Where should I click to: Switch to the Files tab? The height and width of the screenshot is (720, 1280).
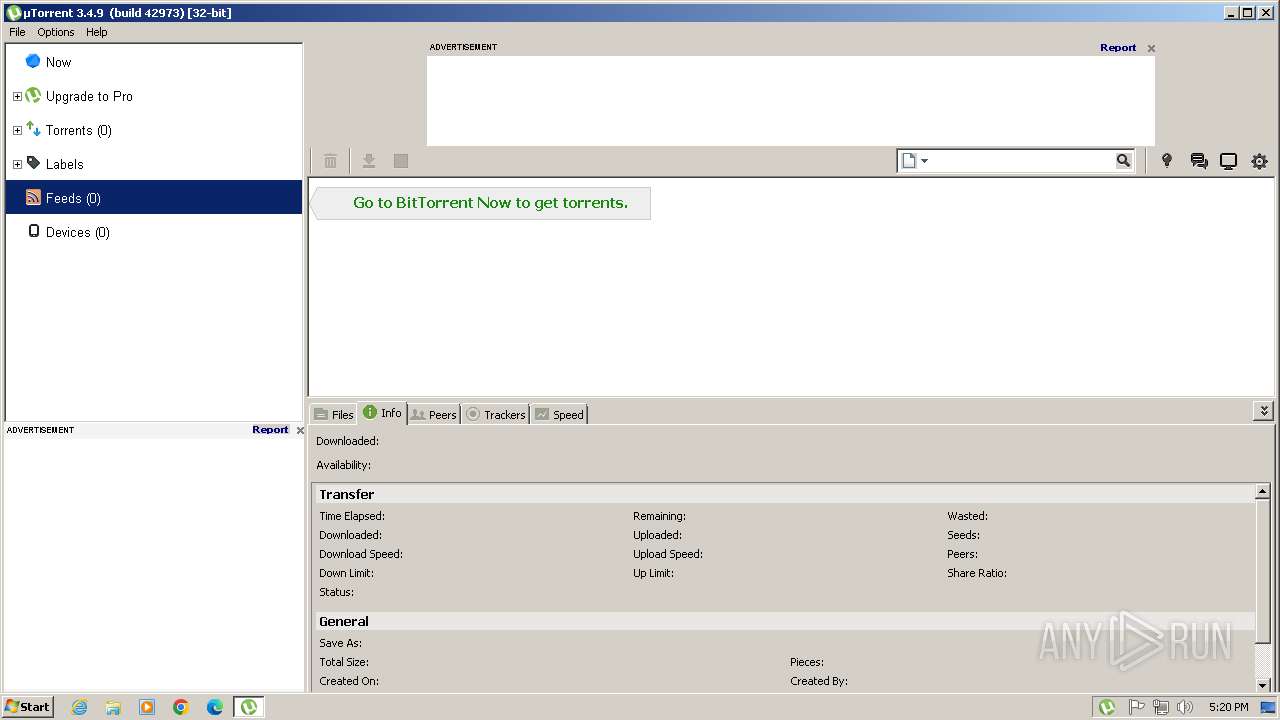[333, 414]
